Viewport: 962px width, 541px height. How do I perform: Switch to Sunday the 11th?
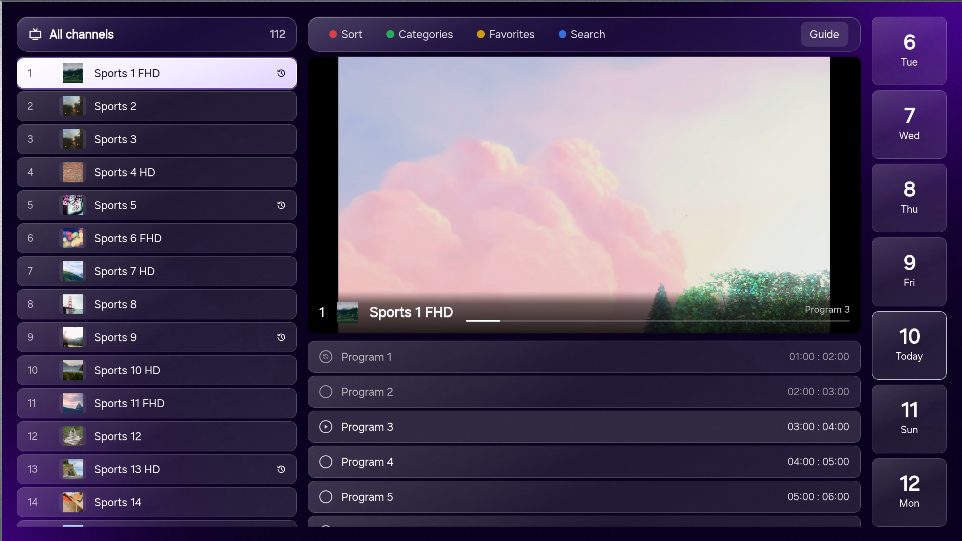click(x=909, y=419)
